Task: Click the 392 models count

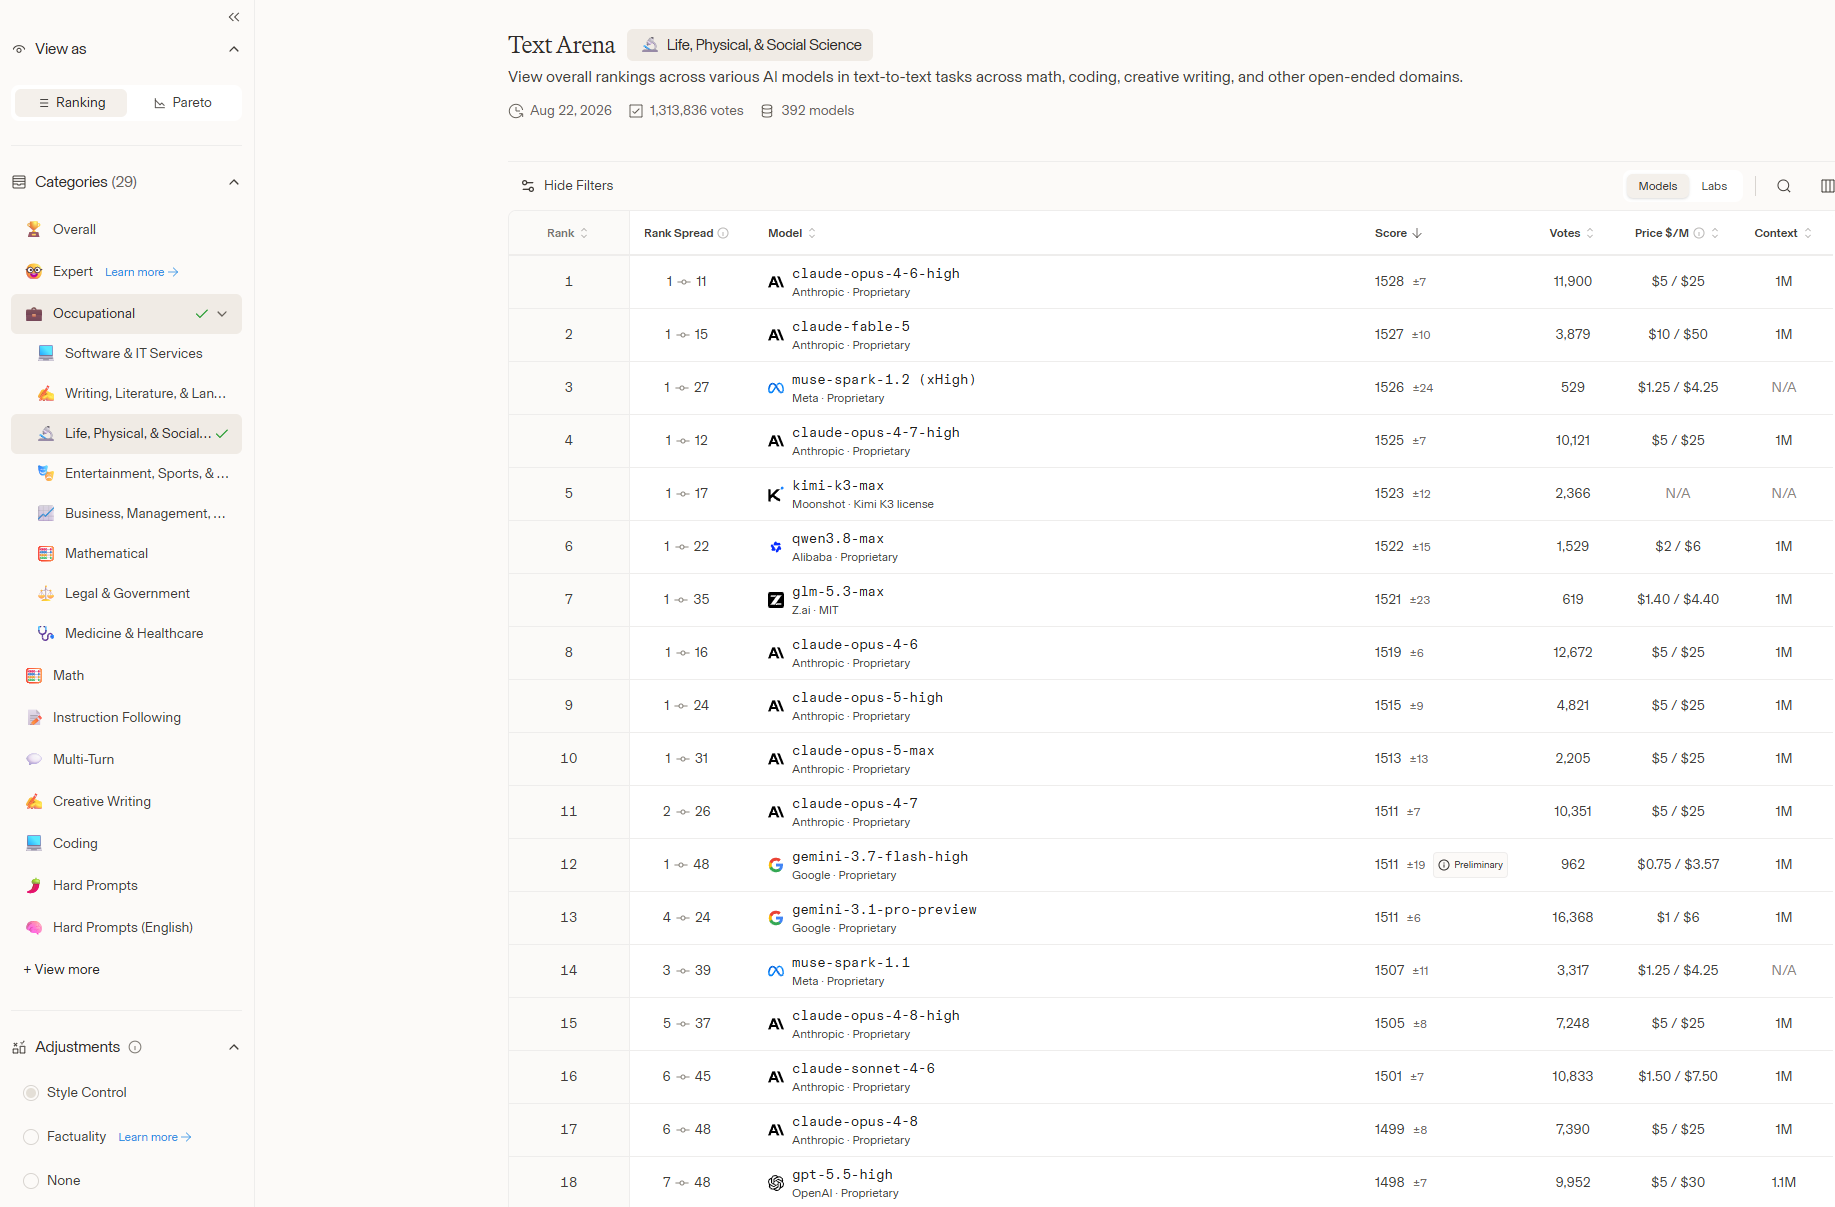Action: point(808,111)
